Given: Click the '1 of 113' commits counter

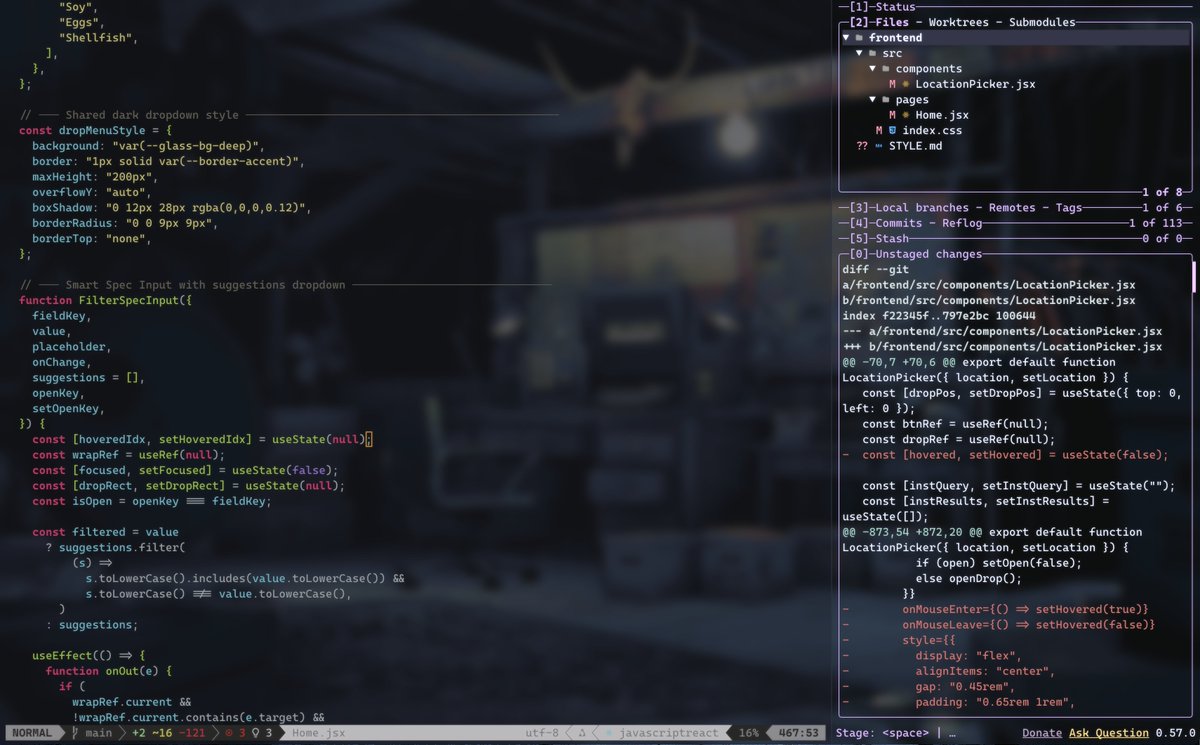Looking at the screenshot, I should 1154,223.
